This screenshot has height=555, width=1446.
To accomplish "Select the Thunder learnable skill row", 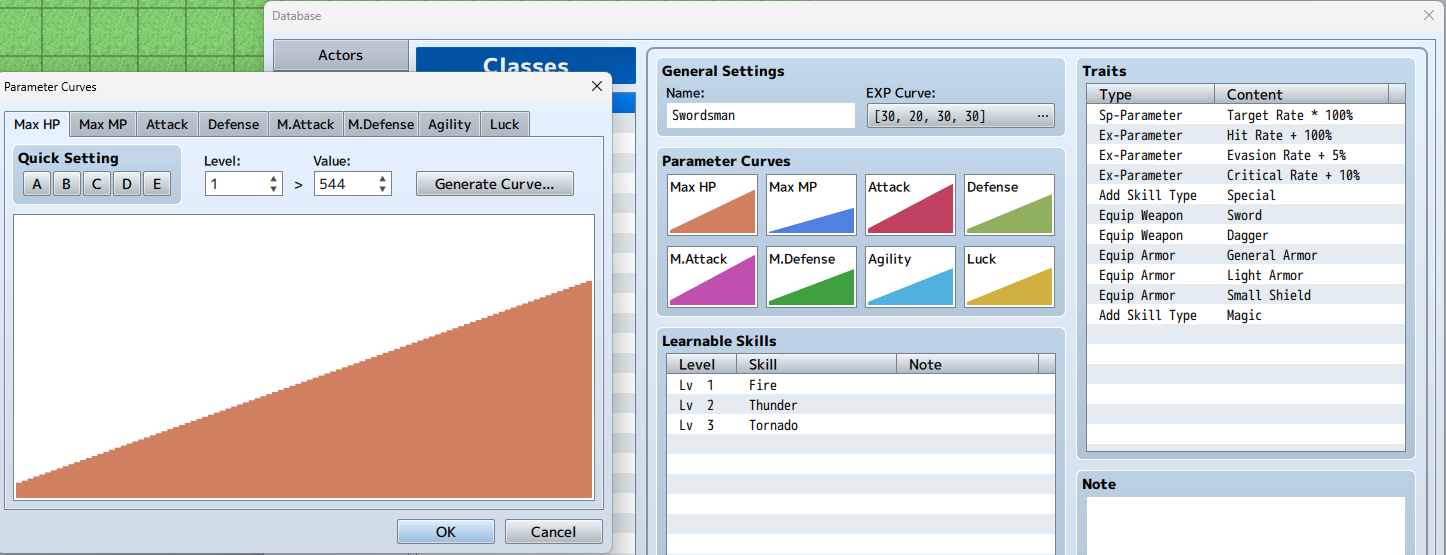I will [x=860, y=405].
